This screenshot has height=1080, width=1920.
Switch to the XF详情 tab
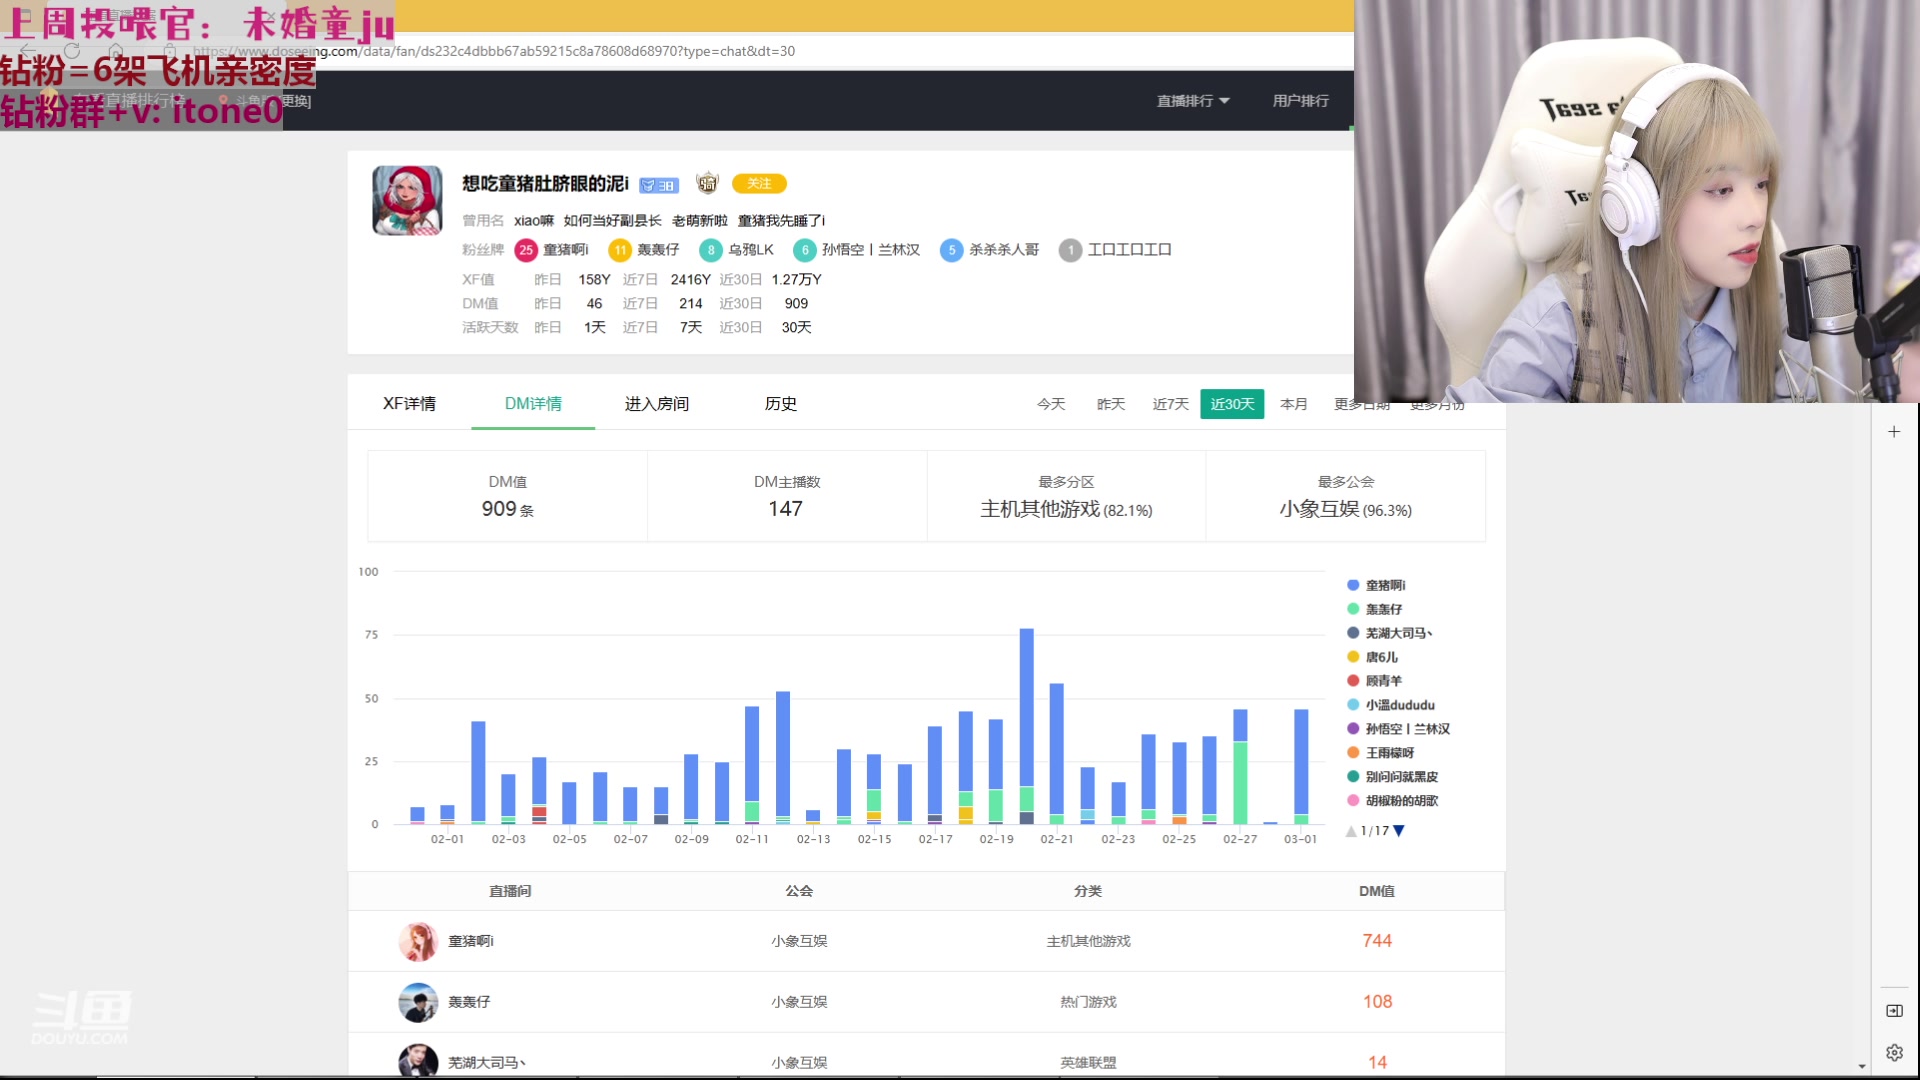[x=409, y=404]
